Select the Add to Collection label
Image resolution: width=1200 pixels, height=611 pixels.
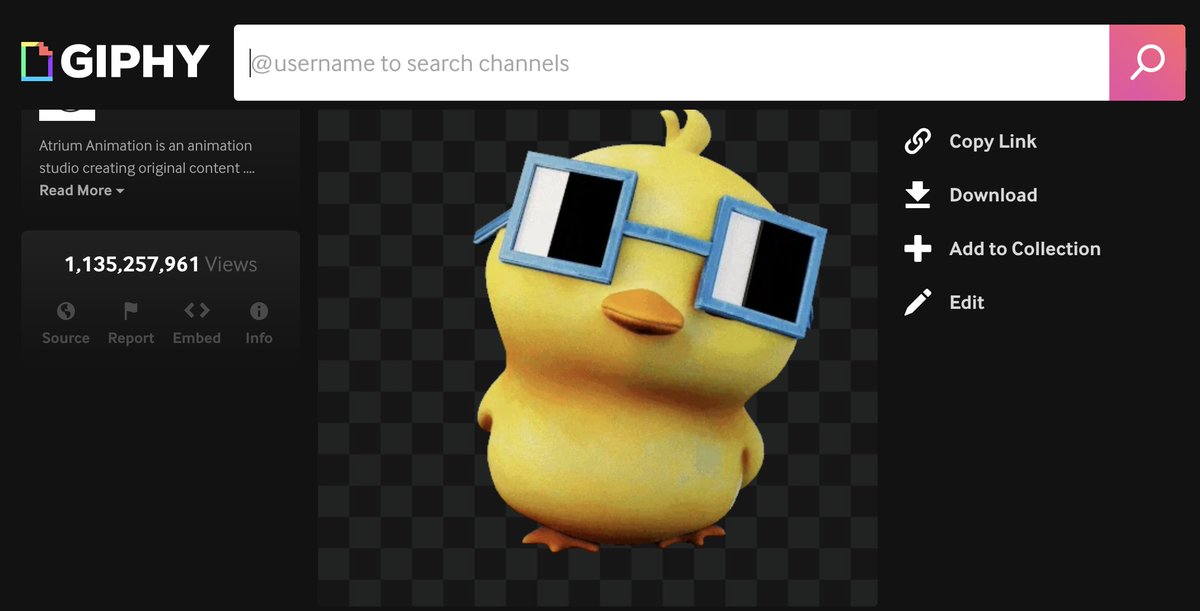1025,249
